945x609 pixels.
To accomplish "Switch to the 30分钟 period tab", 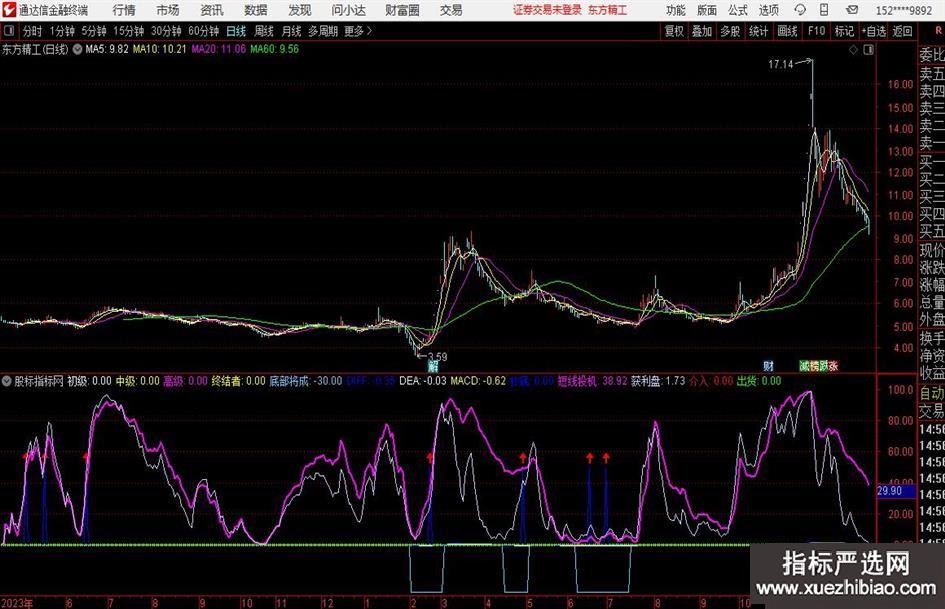I will click(x=166, y=31).
